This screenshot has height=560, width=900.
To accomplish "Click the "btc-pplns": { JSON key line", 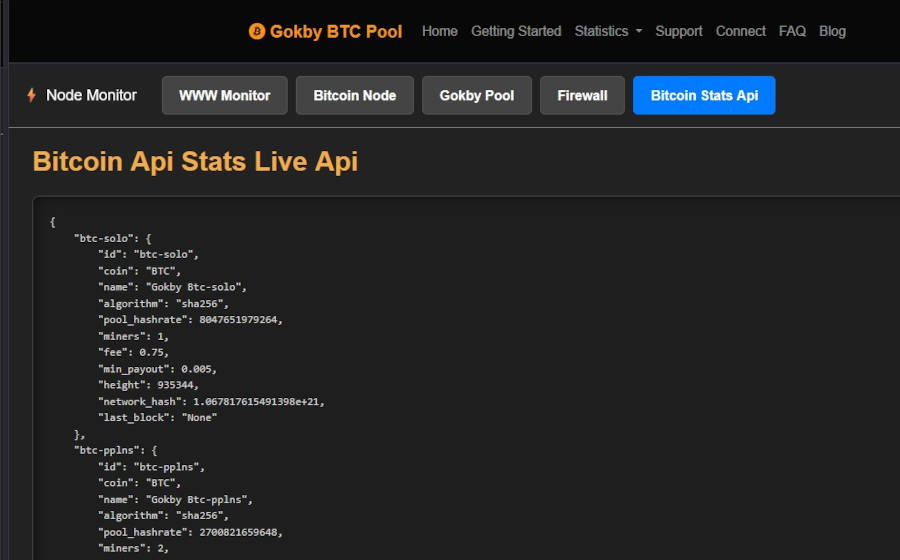I will (115, 450).
